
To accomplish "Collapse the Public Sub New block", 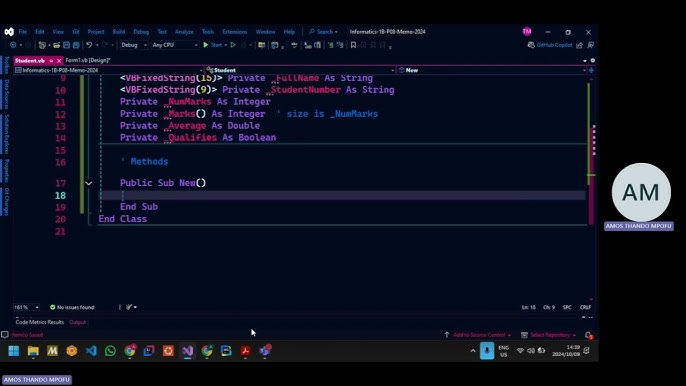I will tap(89, 183).
